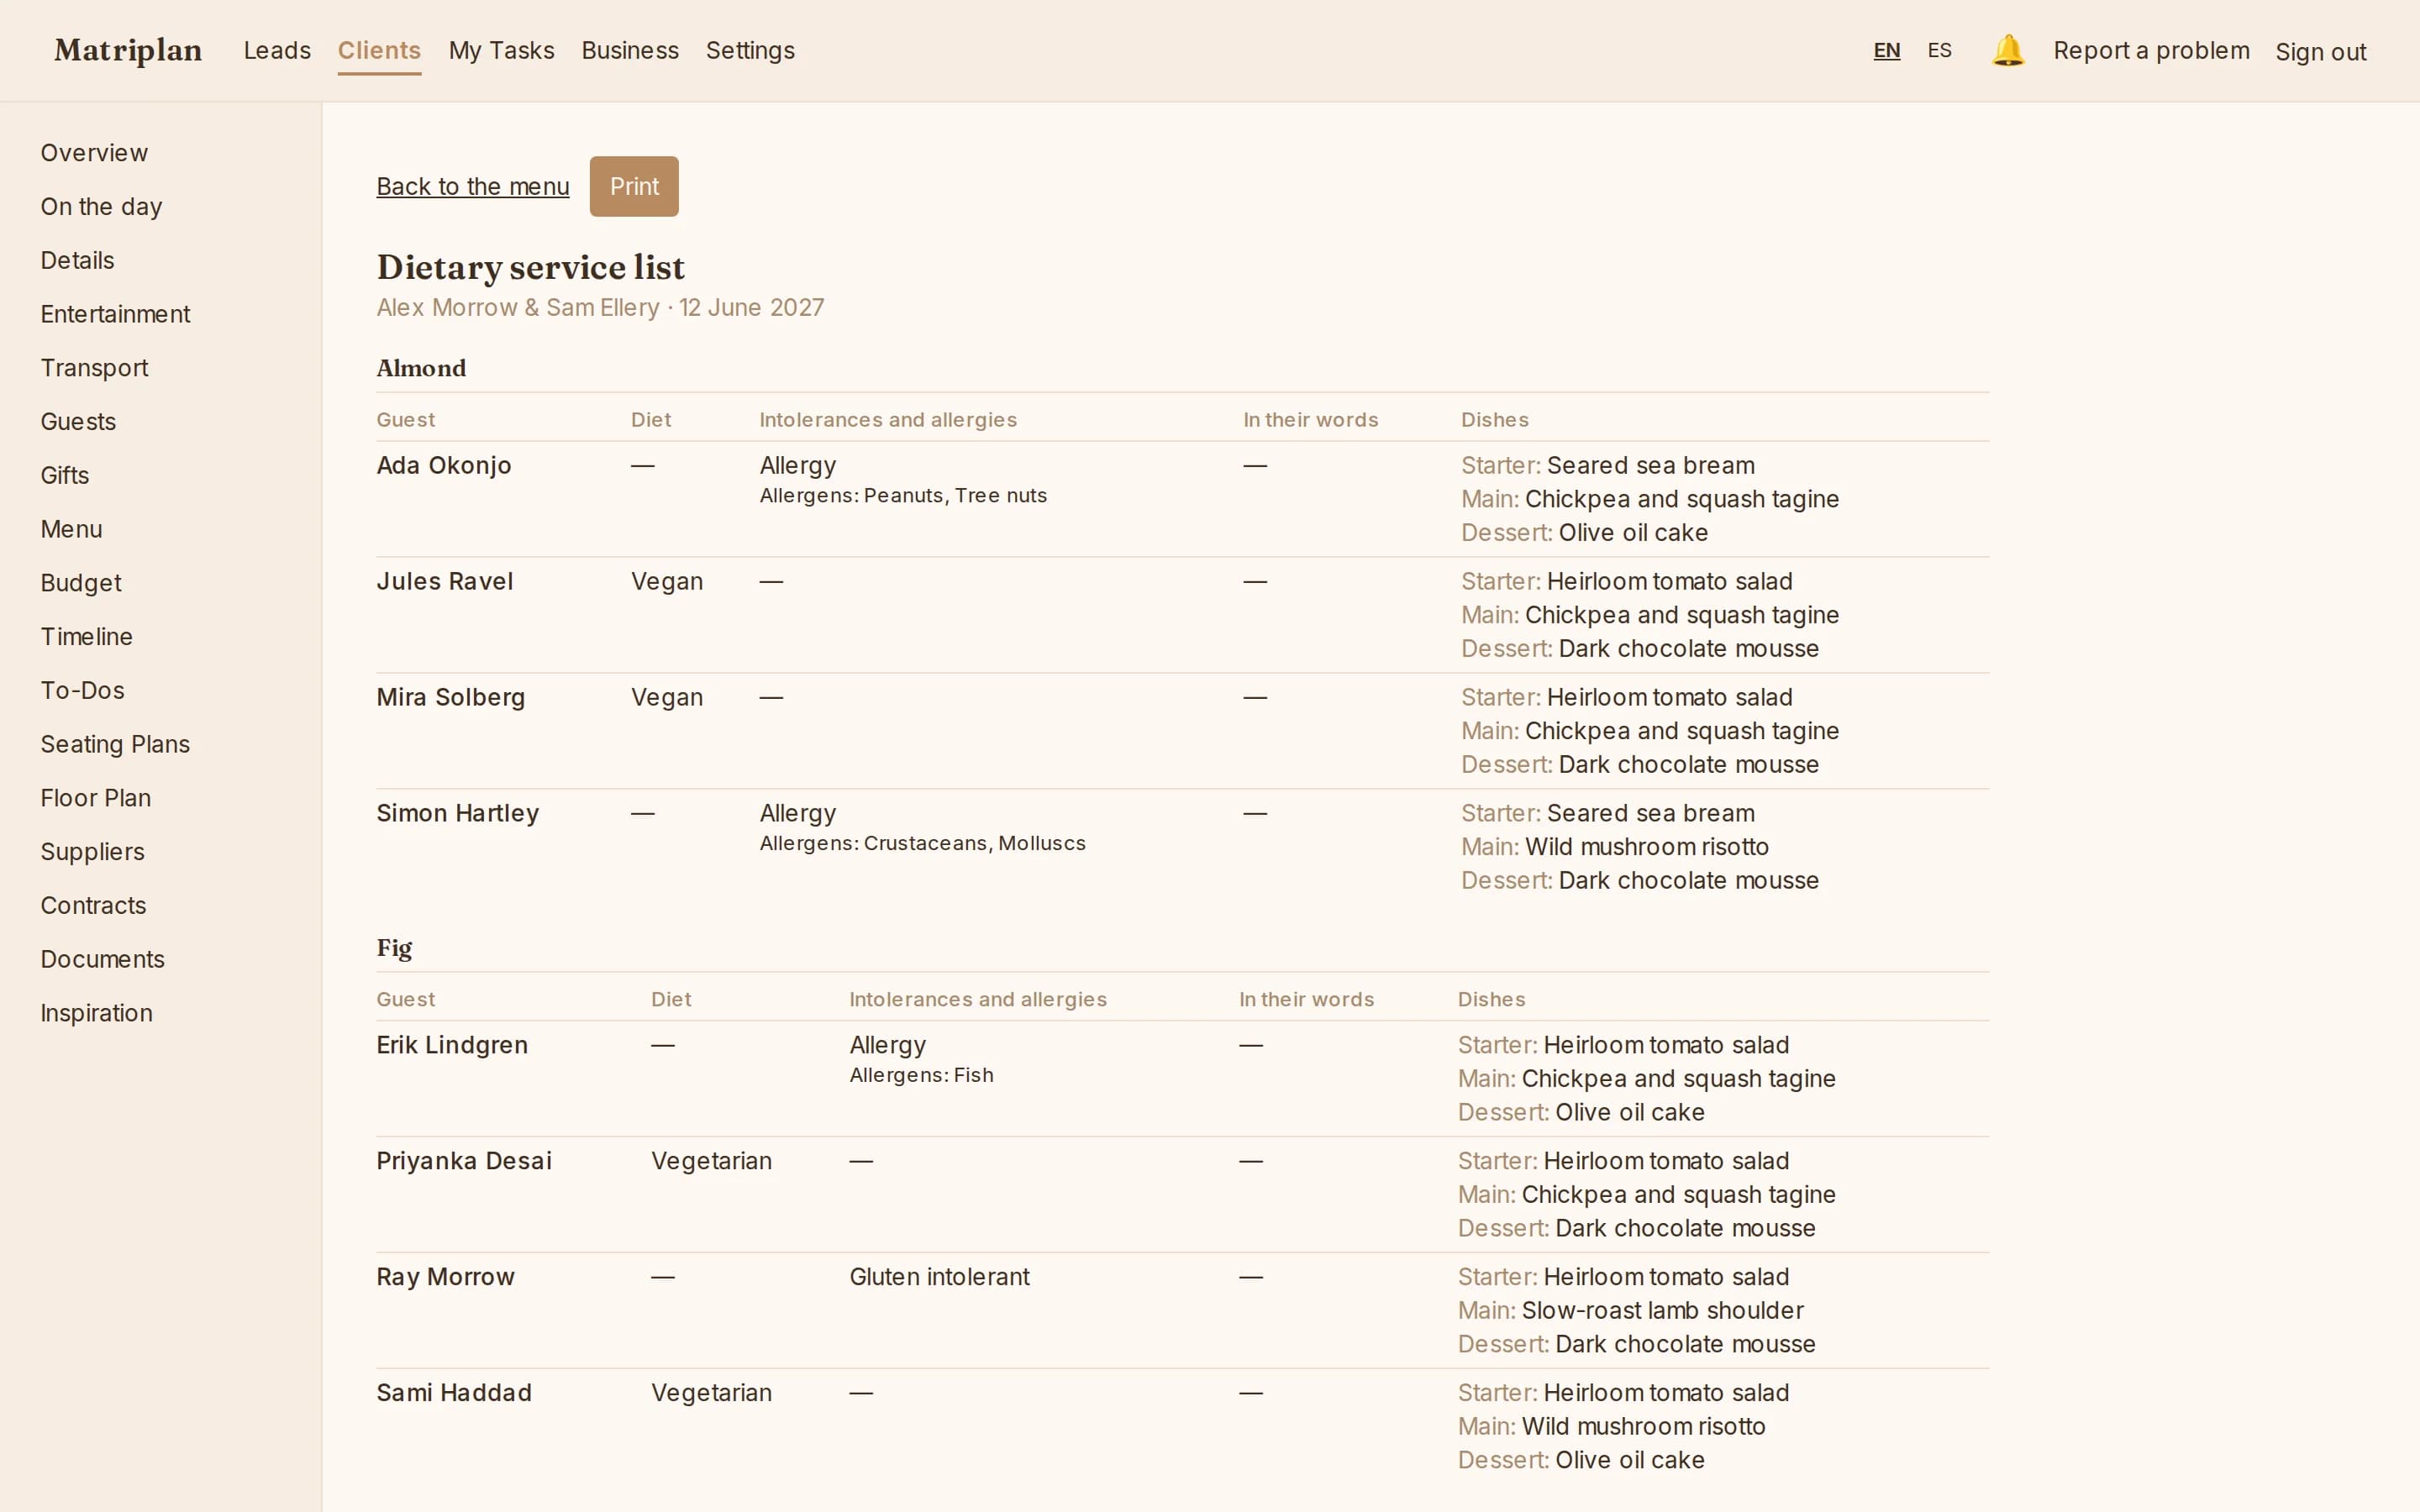Open the Budget sidebar item
Screen dimensions: 2420x1512
(x=81, y=583)
